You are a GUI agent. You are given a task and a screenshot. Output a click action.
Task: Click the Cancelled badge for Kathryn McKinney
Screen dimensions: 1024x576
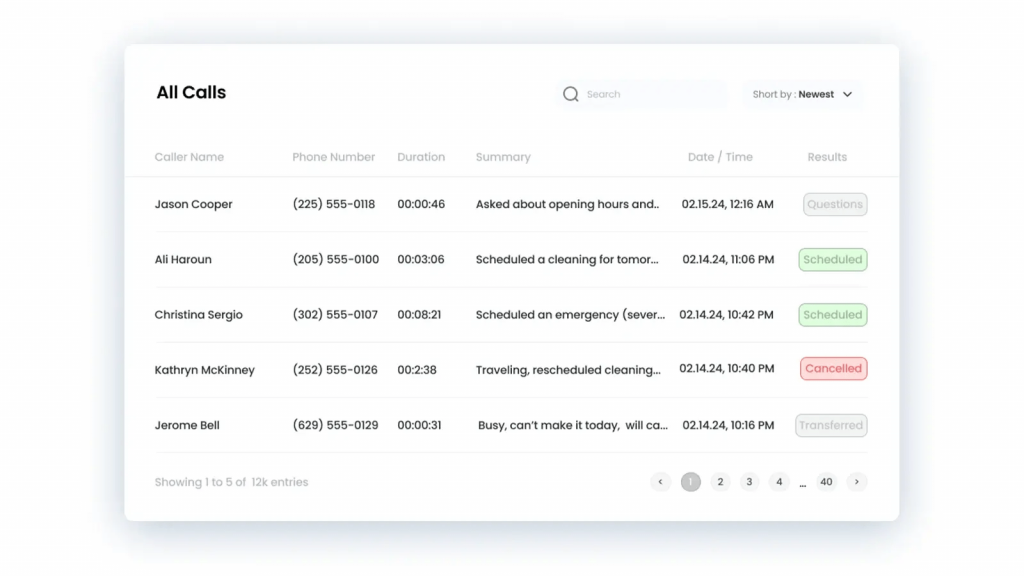(x=833, y=368)
